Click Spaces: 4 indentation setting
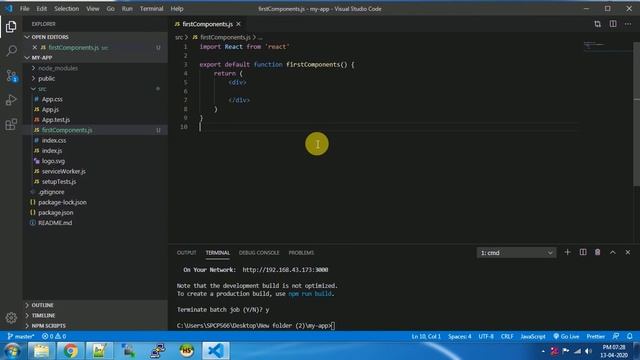The height and width of the screenshot is (360, 640). (x=460, y=336)
